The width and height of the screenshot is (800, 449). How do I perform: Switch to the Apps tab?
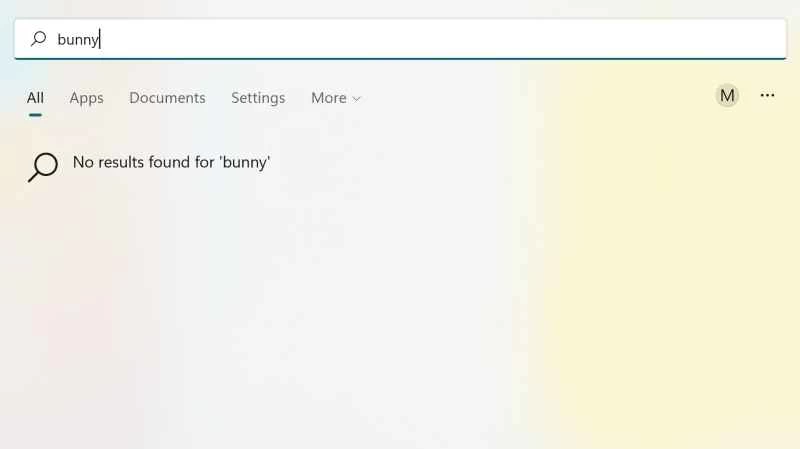point(86,98)
